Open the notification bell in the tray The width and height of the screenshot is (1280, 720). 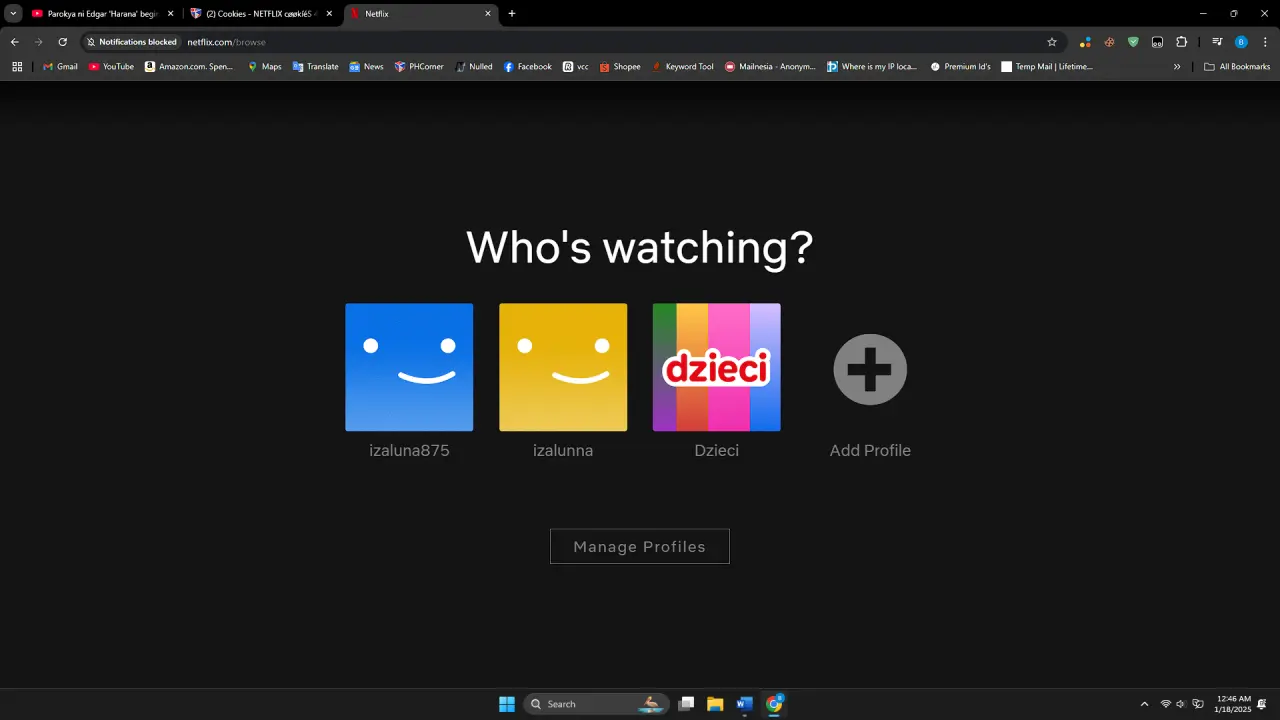click(1262, 704)
